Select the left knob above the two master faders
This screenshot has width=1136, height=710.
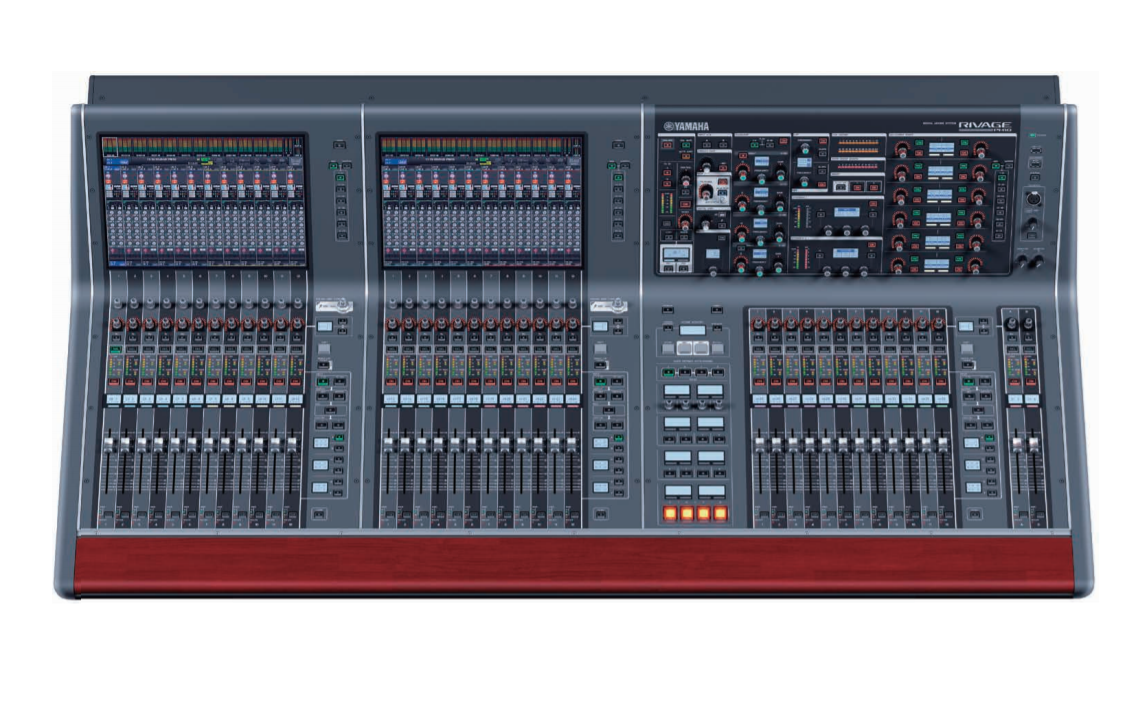pyautogui.click(x=1012, y=325)
